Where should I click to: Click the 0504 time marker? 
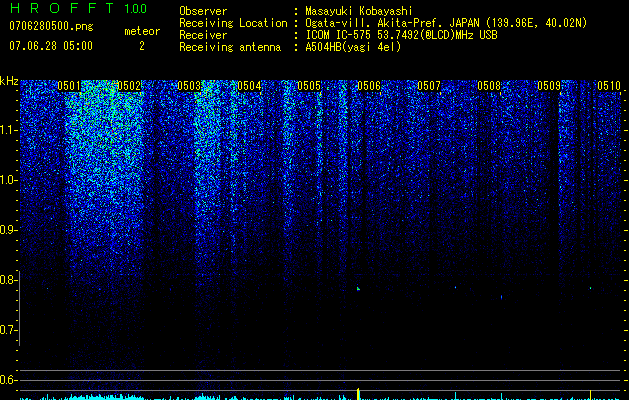tap(249, 86)
